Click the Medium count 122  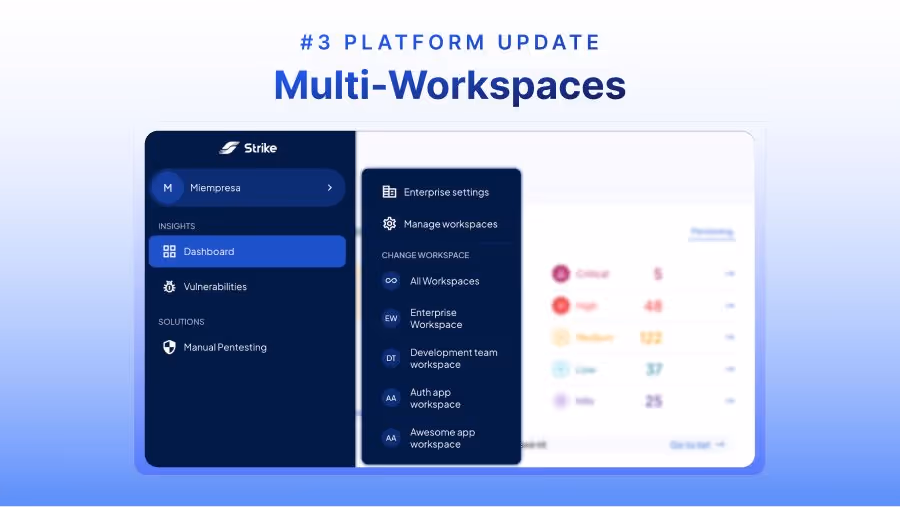651,337
